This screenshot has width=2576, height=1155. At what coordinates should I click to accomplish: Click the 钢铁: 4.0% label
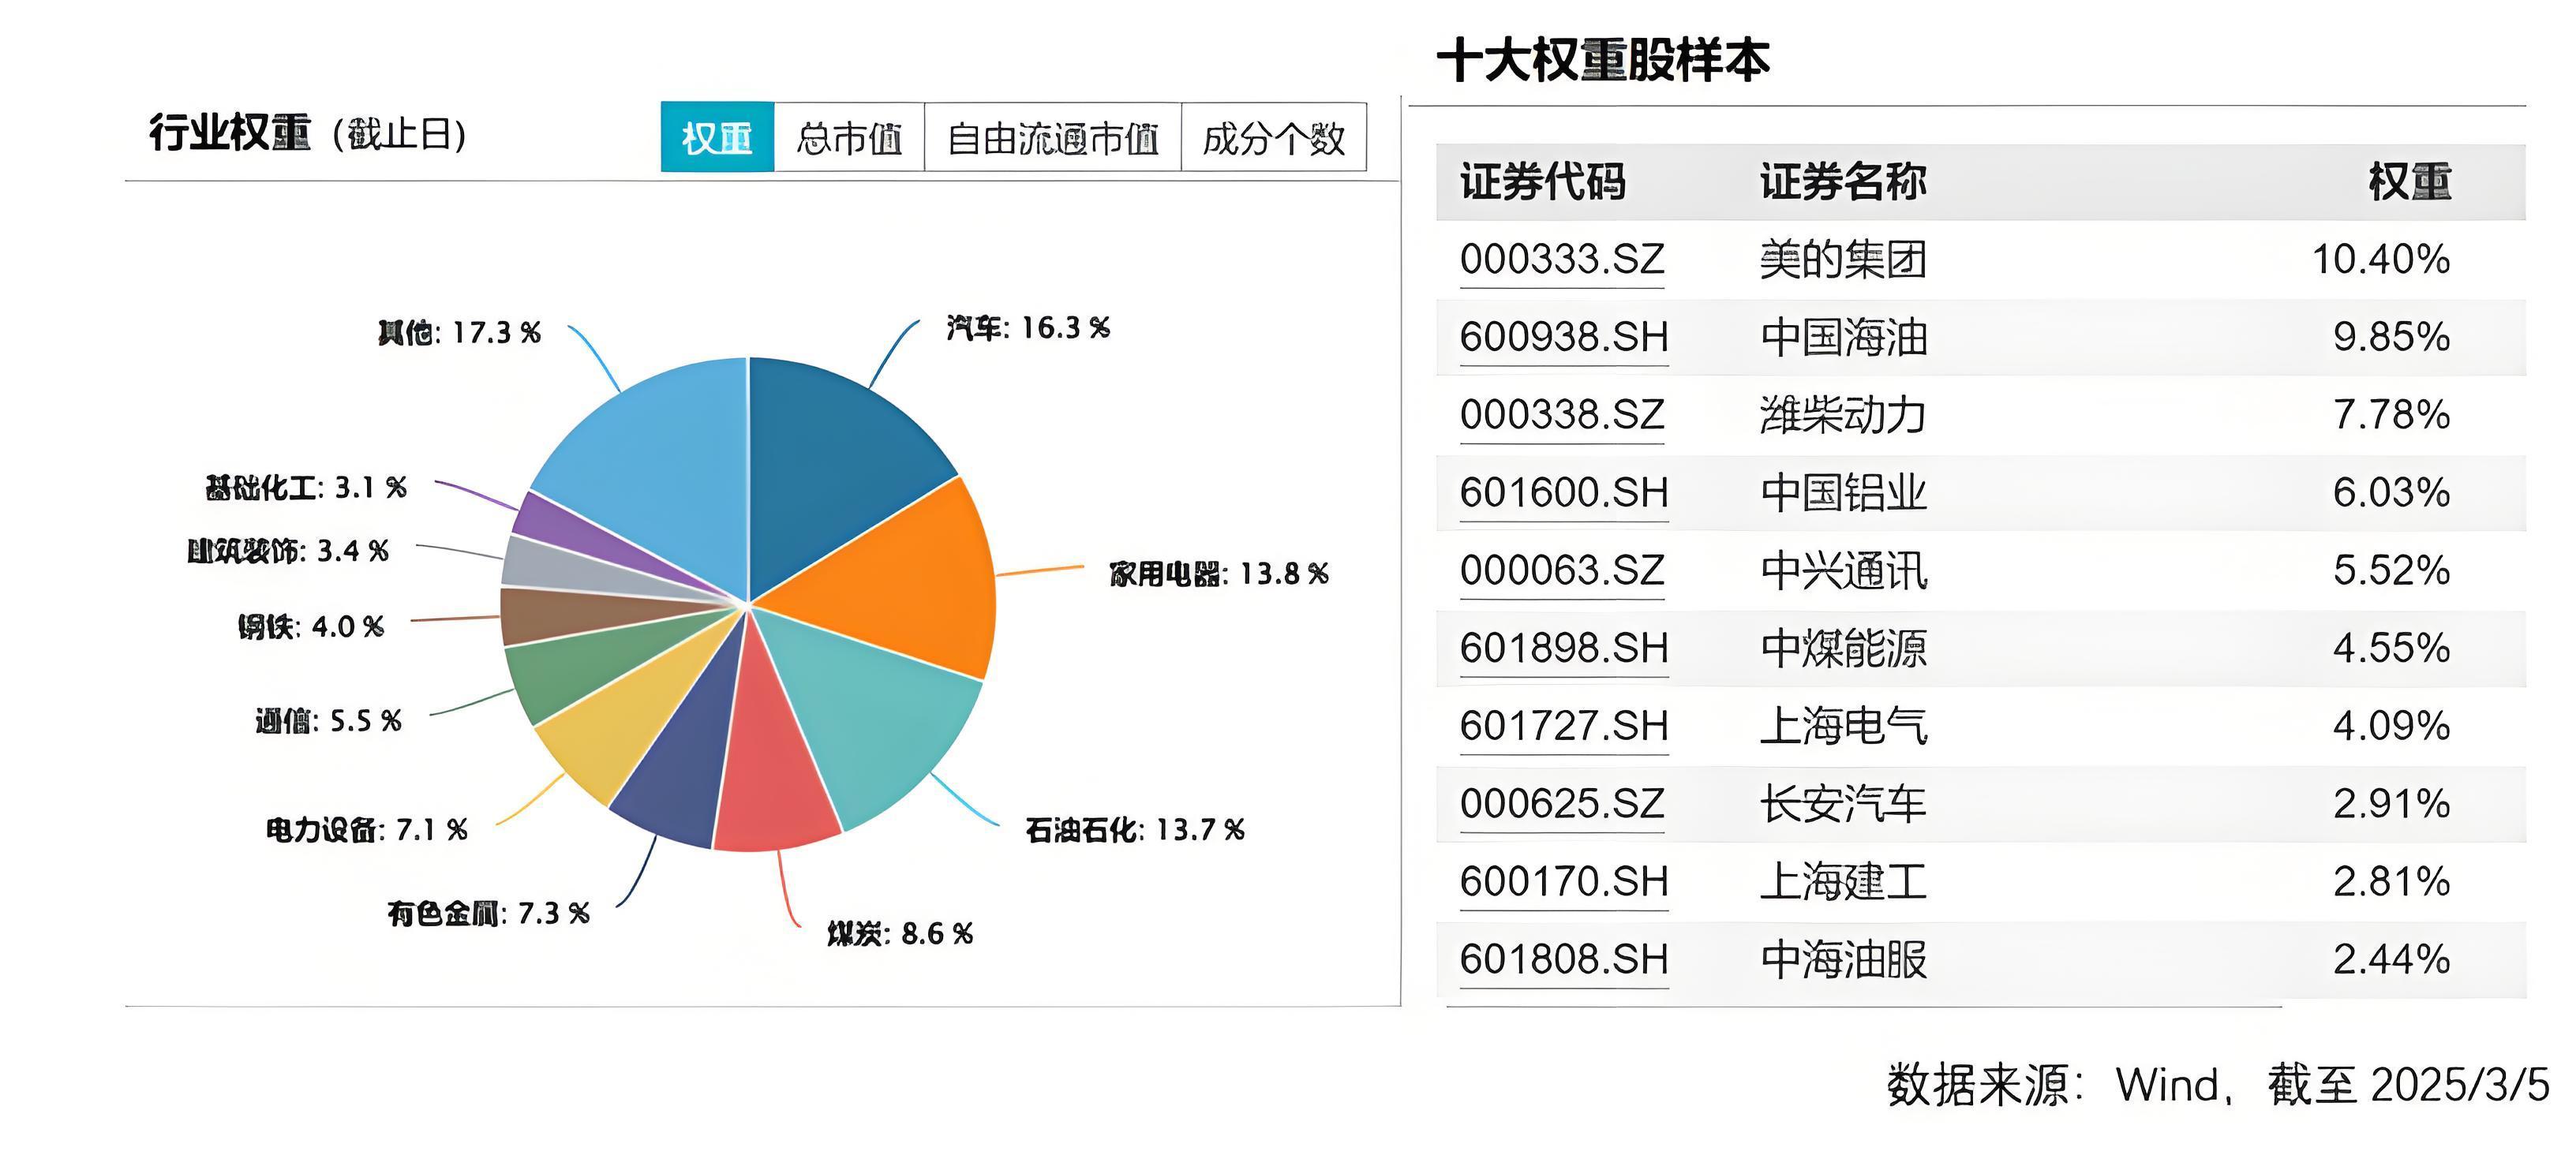pos(311,627)
